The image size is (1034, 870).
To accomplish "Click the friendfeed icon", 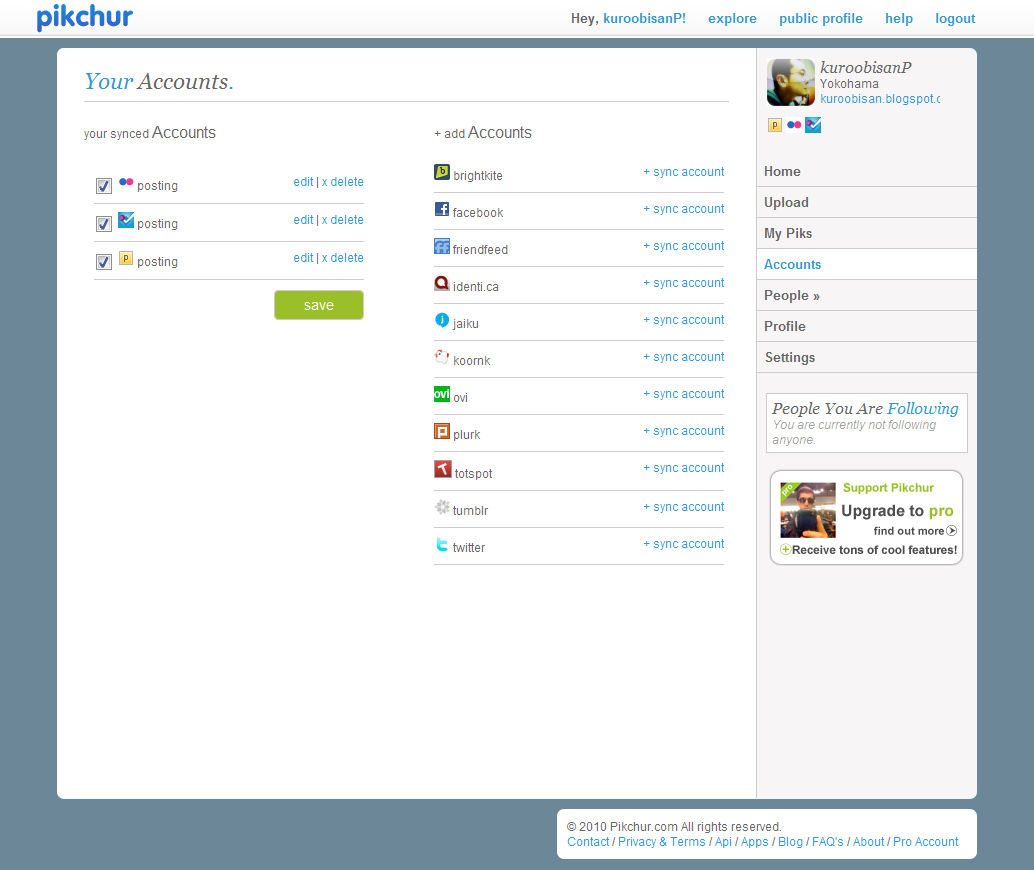I will 442,246.
